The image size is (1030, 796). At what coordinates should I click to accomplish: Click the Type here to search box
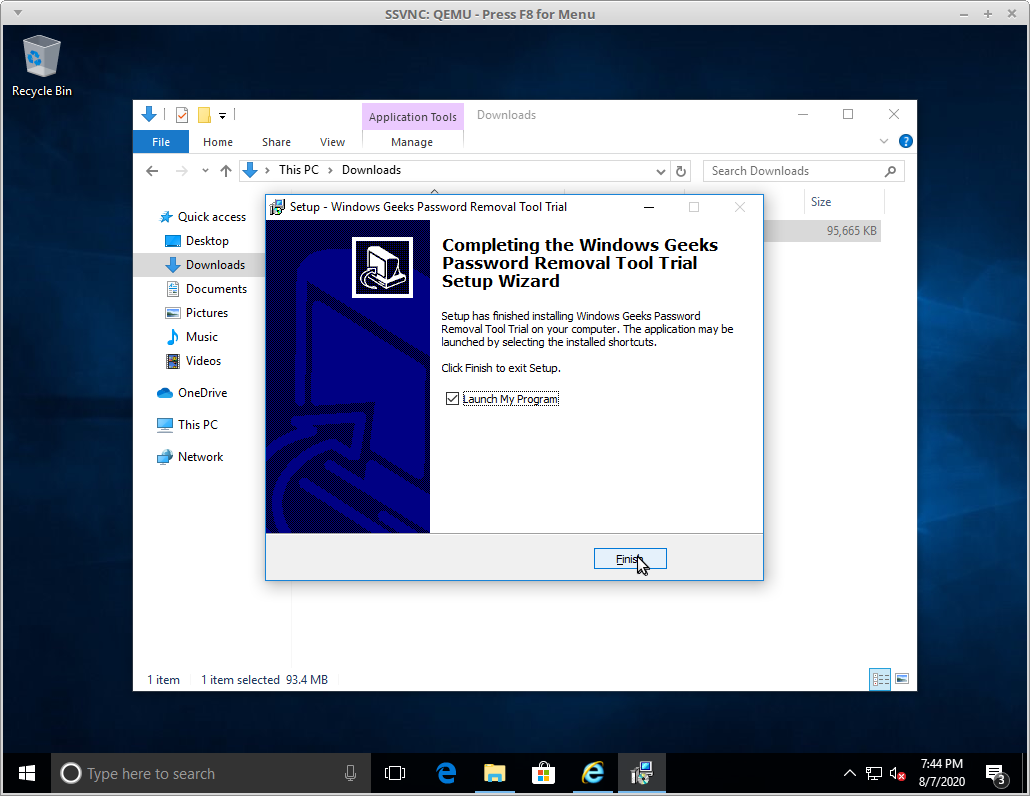pyautogui.click(x=211, y=774)
